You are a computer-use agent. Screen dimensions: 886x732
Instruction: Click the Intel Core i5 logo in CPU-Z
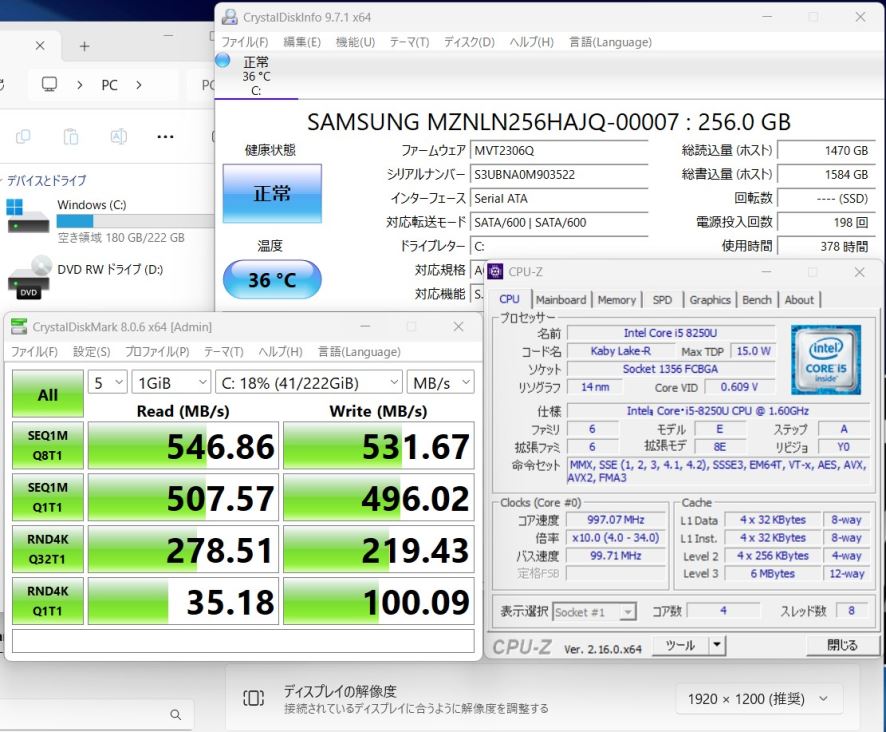[826, 359]
